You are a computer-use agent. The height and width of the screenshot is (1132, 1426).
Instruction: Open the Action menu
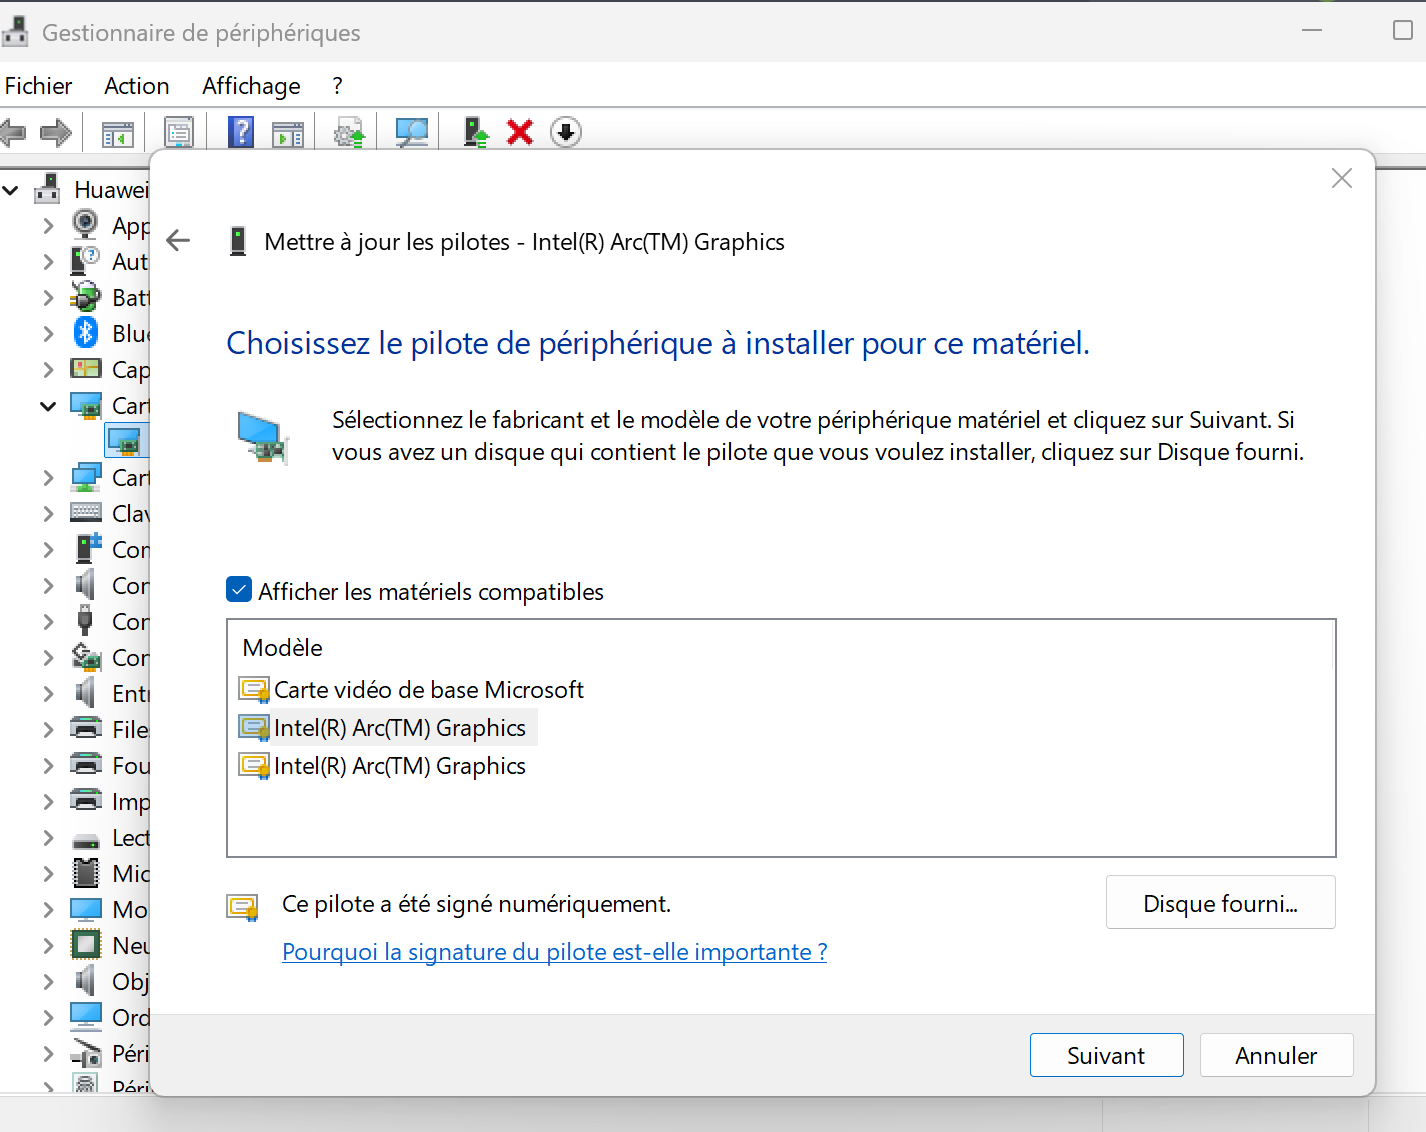(137, 86)
